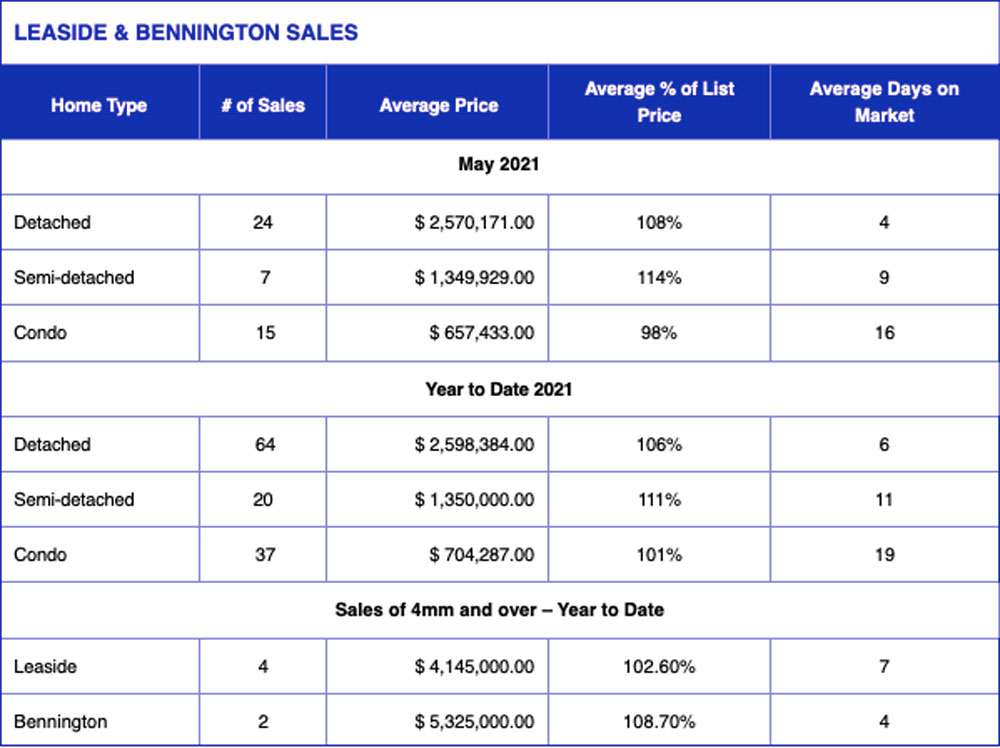The height and width of the screenshot is (748, 1000).
Task: Select the 114% list price cell
Action: coord(659,277)
